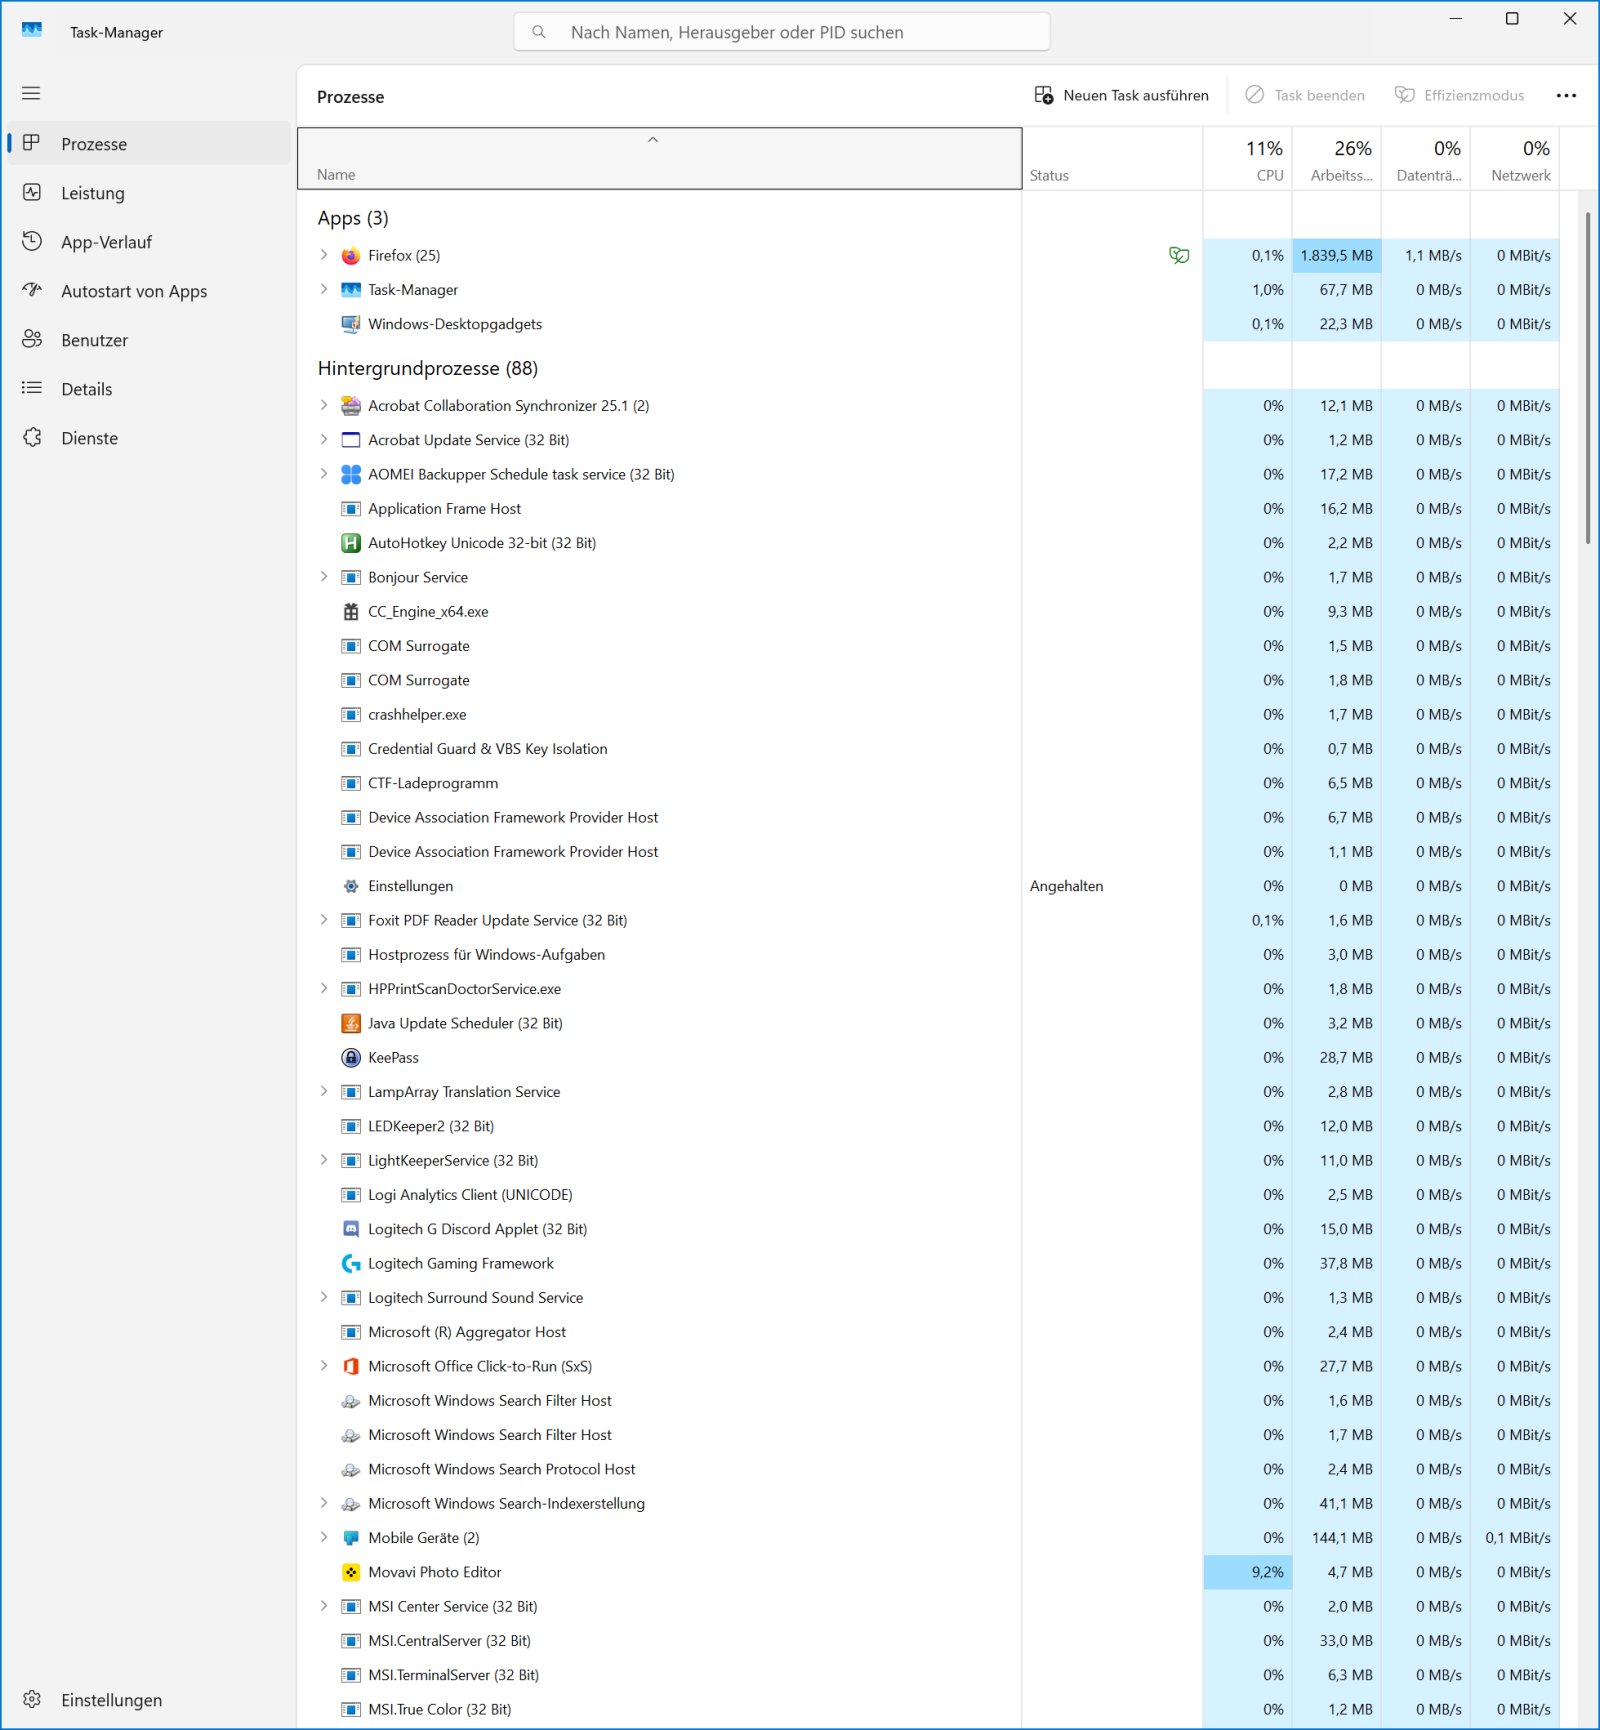Open Einstellungen via the gear icon
The width and height of the screenshot is (1600, 1730).
pyautogui.click(x=33, y=1700)
